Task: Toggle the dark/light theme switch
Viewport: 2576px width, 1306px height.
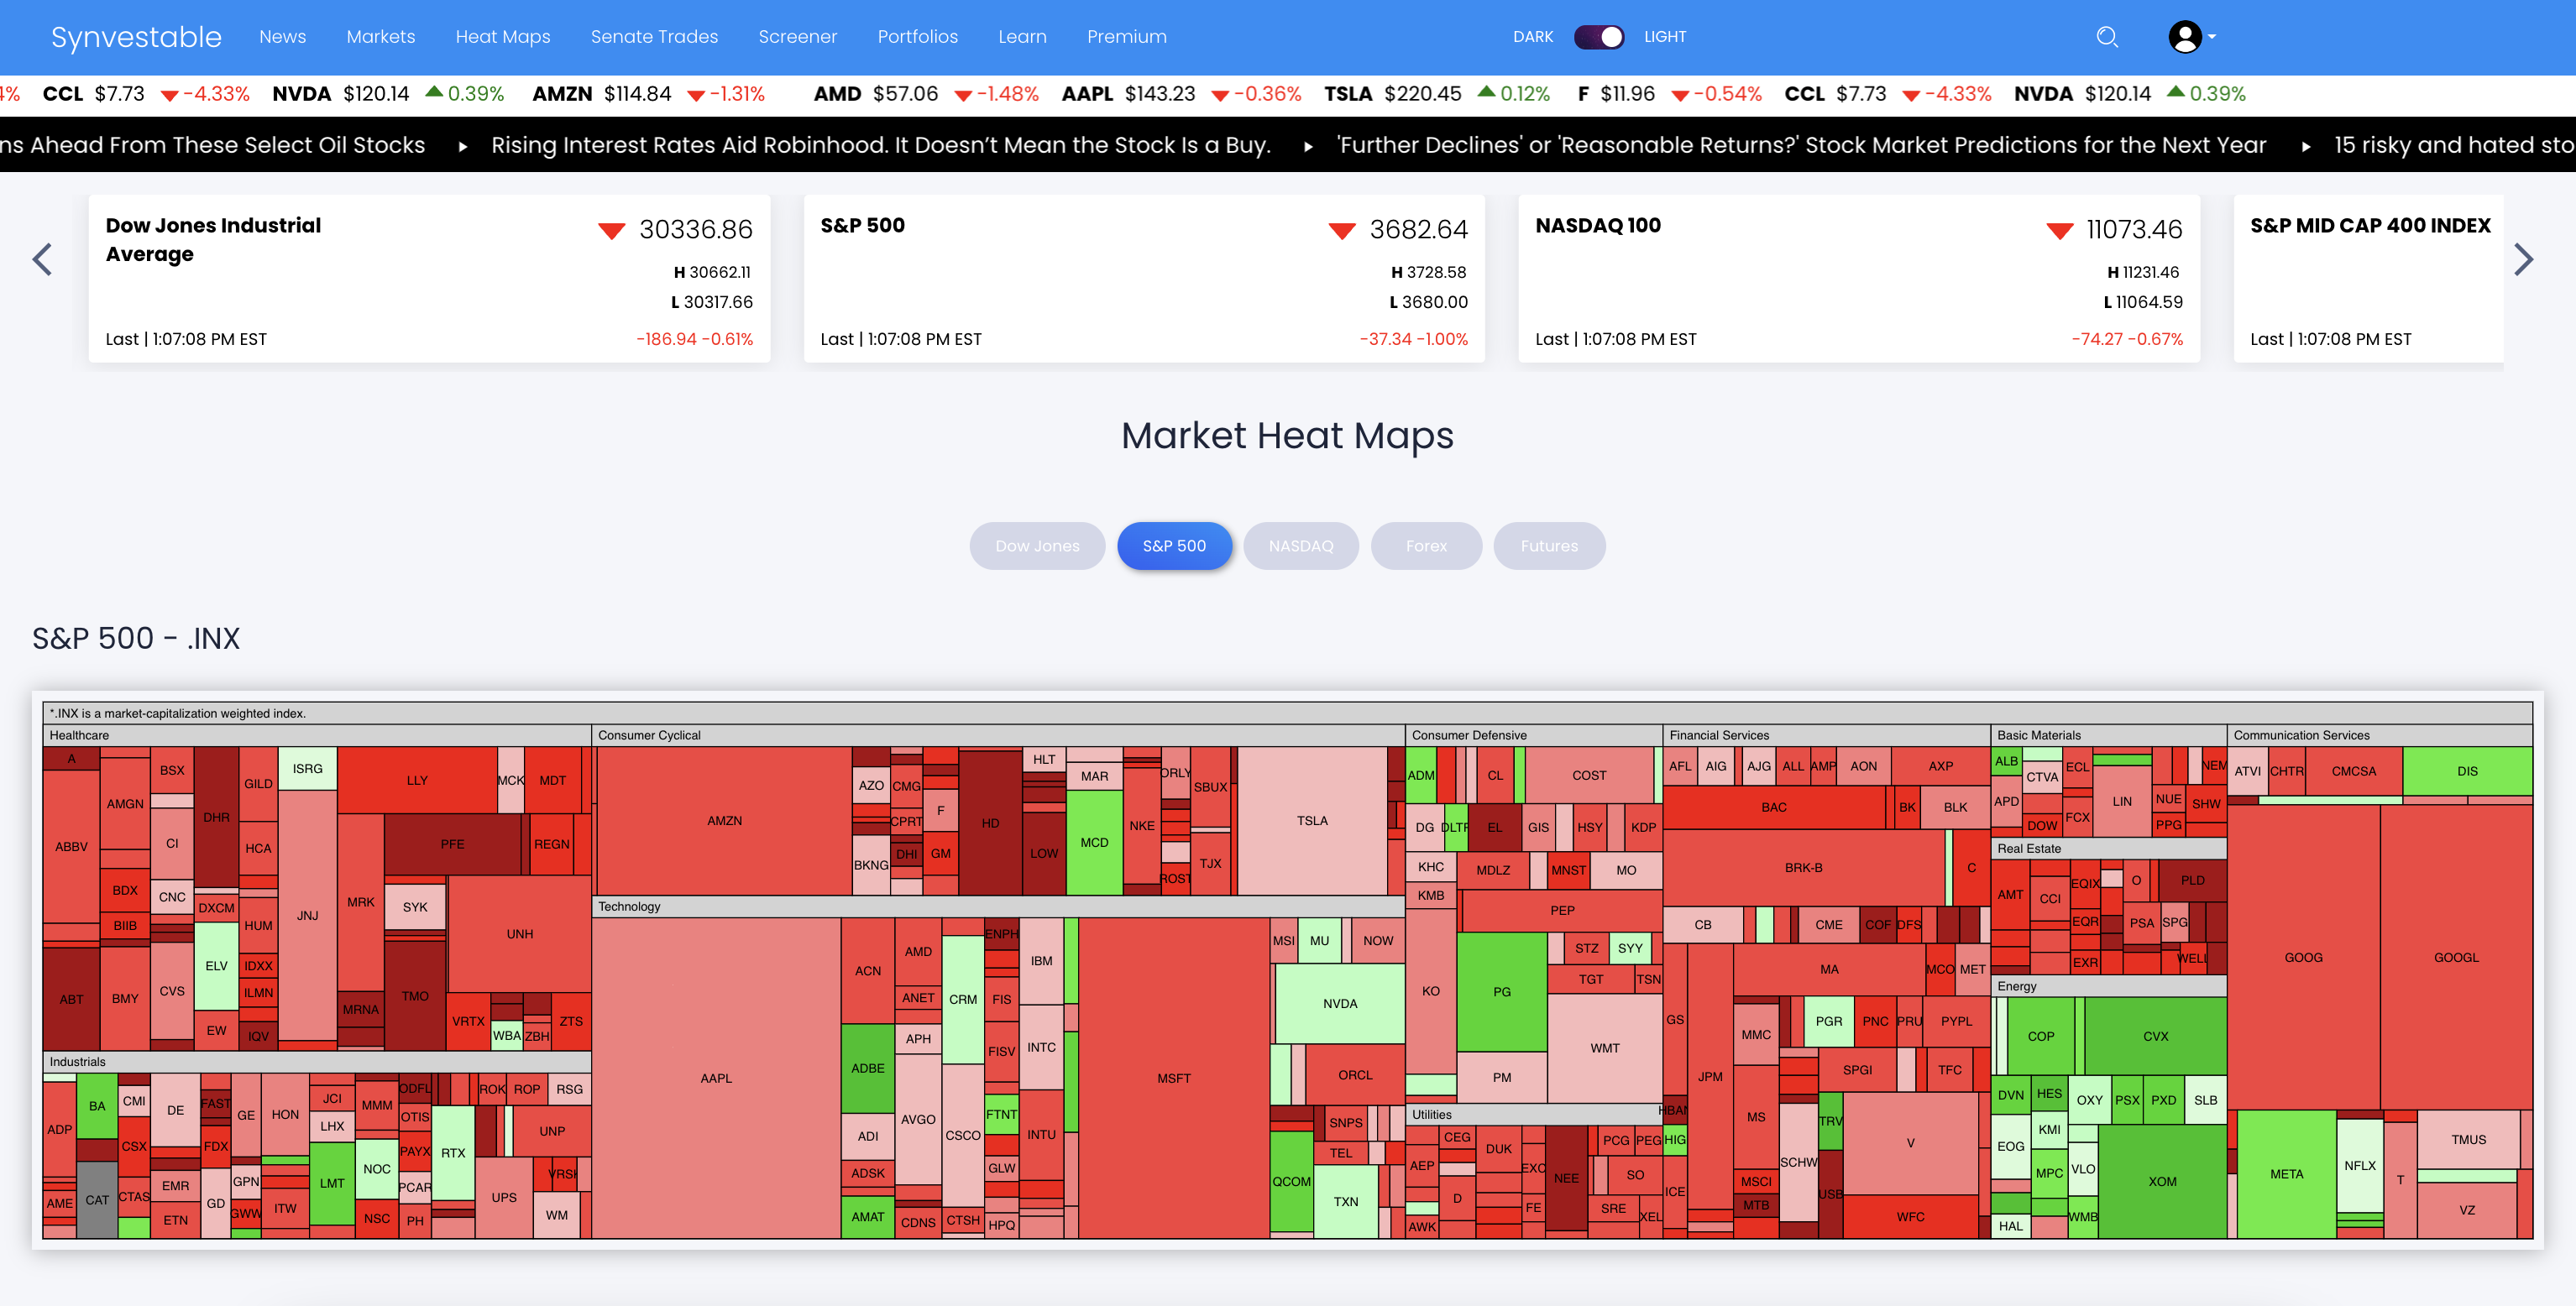Action: point(1599,37)
